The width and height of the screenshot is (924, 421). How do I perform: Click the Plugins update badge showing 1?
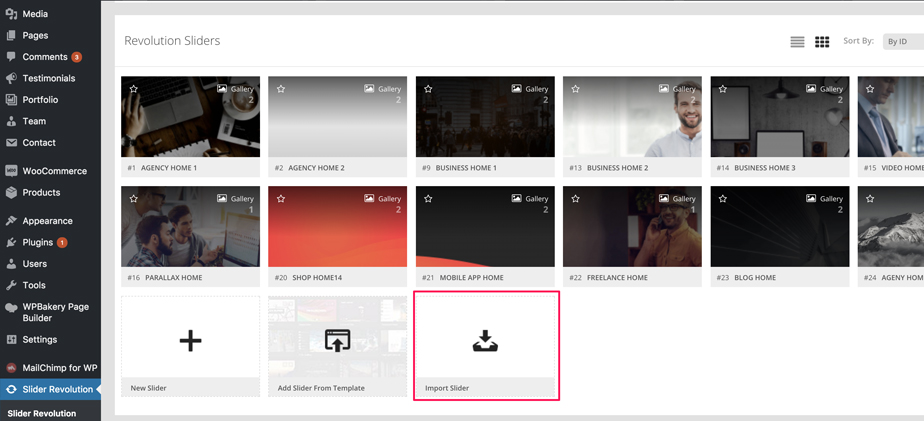coord(62,242)
